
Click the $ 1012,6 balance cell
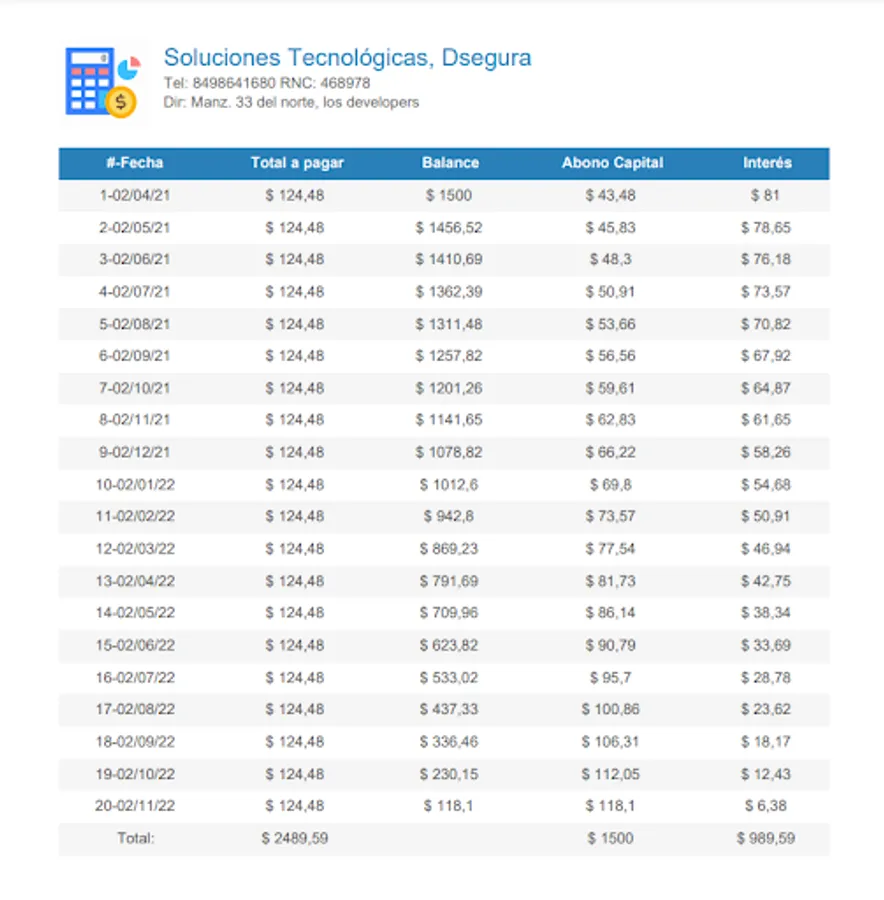(449, 485)
